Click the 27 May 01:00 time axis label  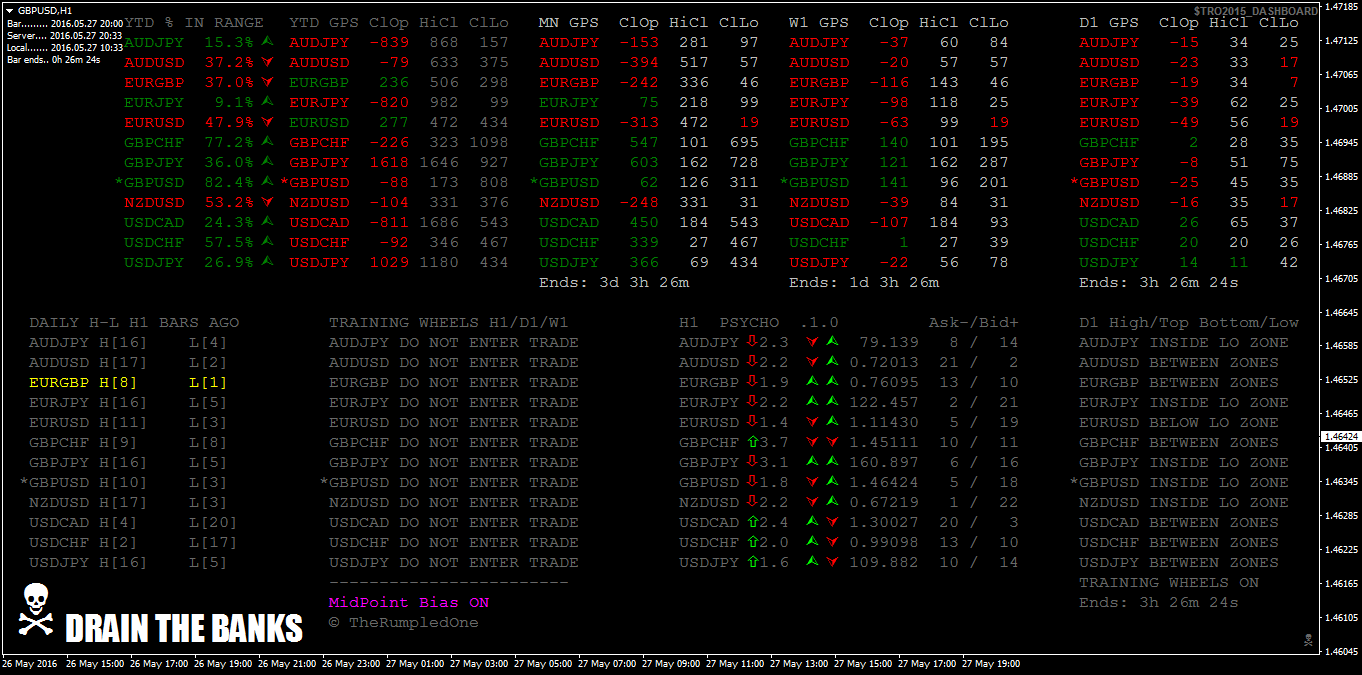[x=416, y=664]
